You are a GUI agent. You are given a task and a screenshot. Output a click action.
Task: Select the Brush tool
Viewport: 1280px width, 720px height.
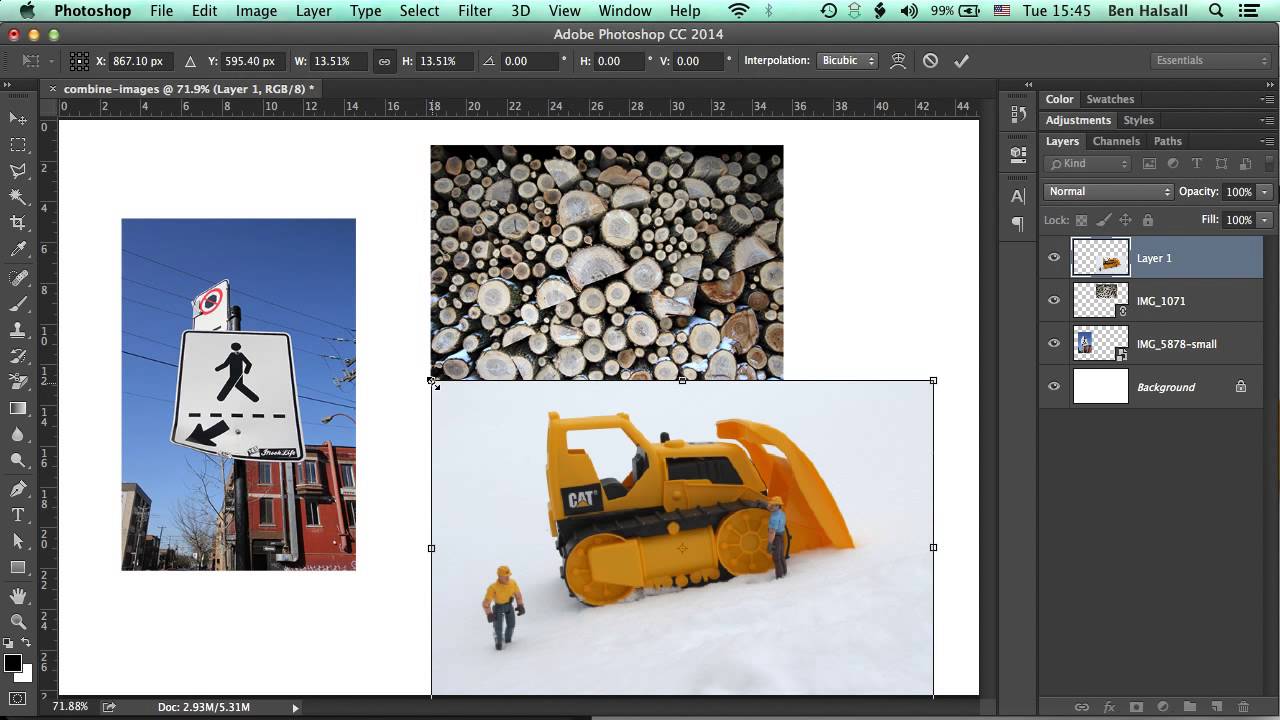pyautogui.click(x=18, y=304)
